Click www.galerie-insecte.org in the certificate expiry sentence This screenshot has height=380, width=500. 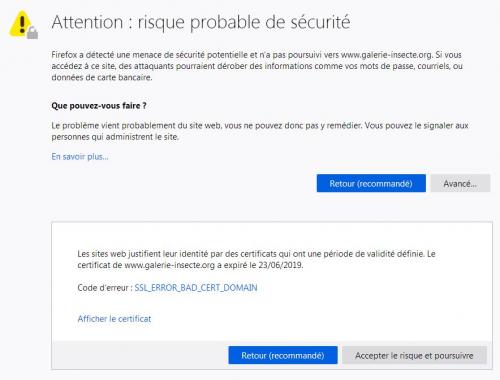(169, 265)
